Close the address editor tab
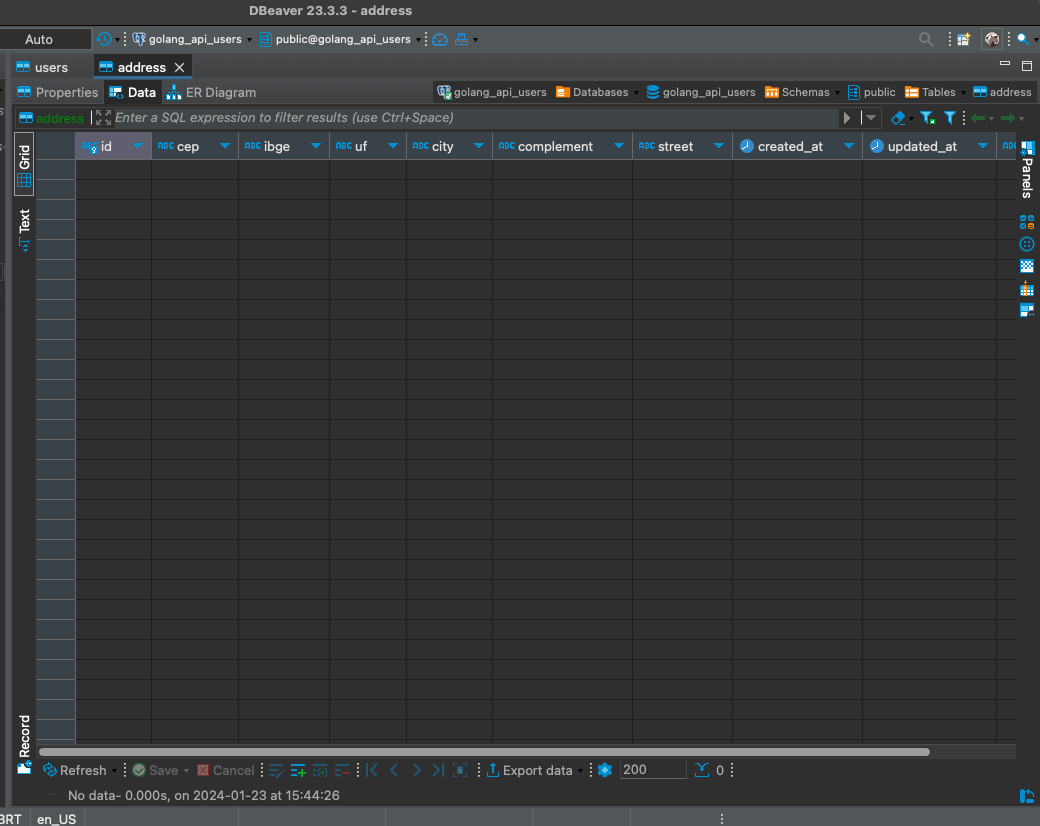1040x826 pixels. point(179,68)
